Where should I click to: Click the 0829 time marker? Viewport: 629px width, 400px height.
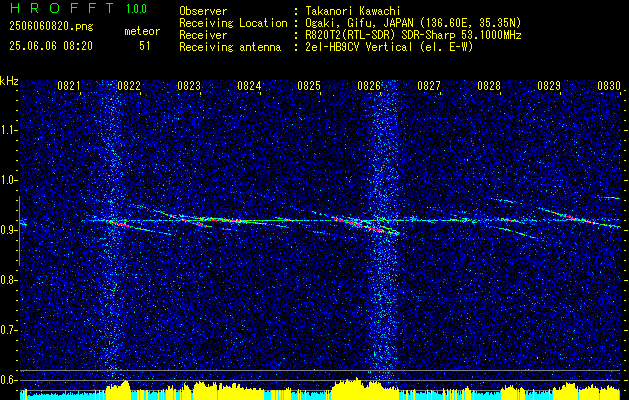click(x=549, y=86)
